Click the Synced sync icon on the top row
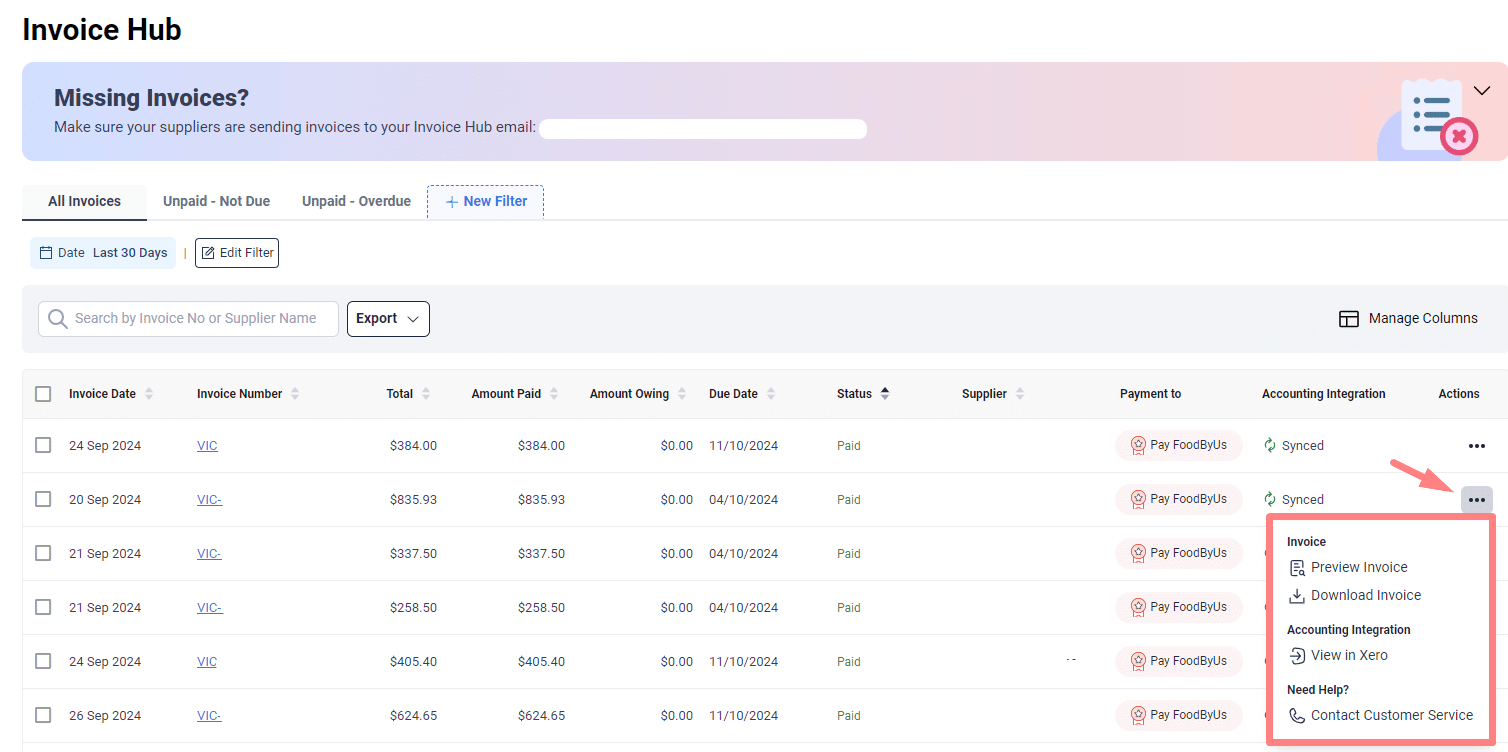1508x752 pixels. (x=1270, y=445)
